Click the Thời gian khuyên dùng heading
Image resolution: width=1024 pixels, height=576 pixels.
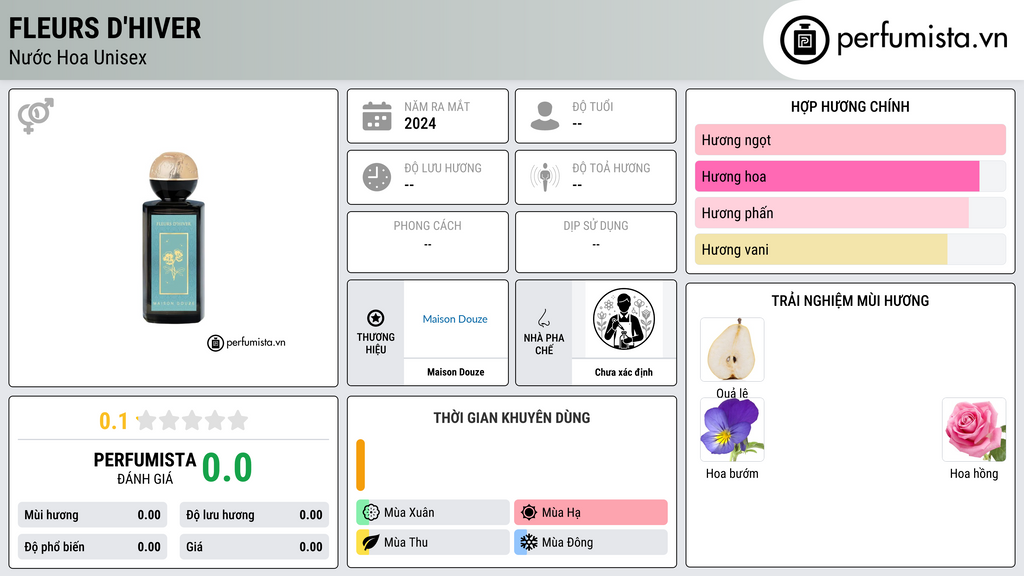512,417
